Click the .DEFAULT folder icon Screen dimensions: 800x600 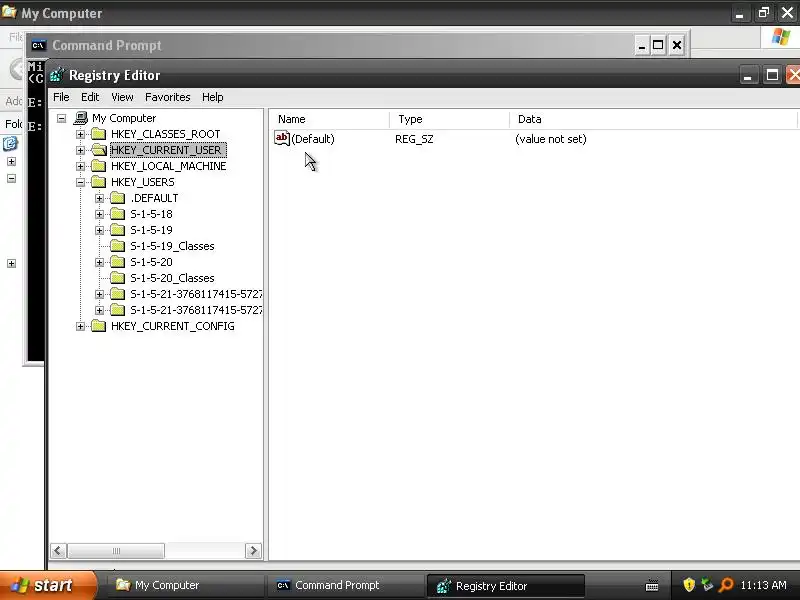118,198
